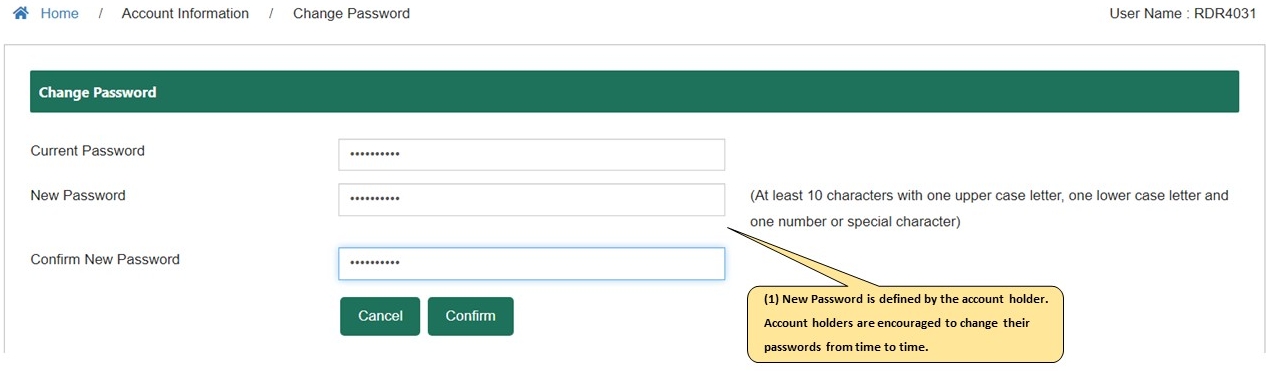The image size is (1271, 371).
Task: Click the 'one number or special character' line
Action: tap(855, 222)
